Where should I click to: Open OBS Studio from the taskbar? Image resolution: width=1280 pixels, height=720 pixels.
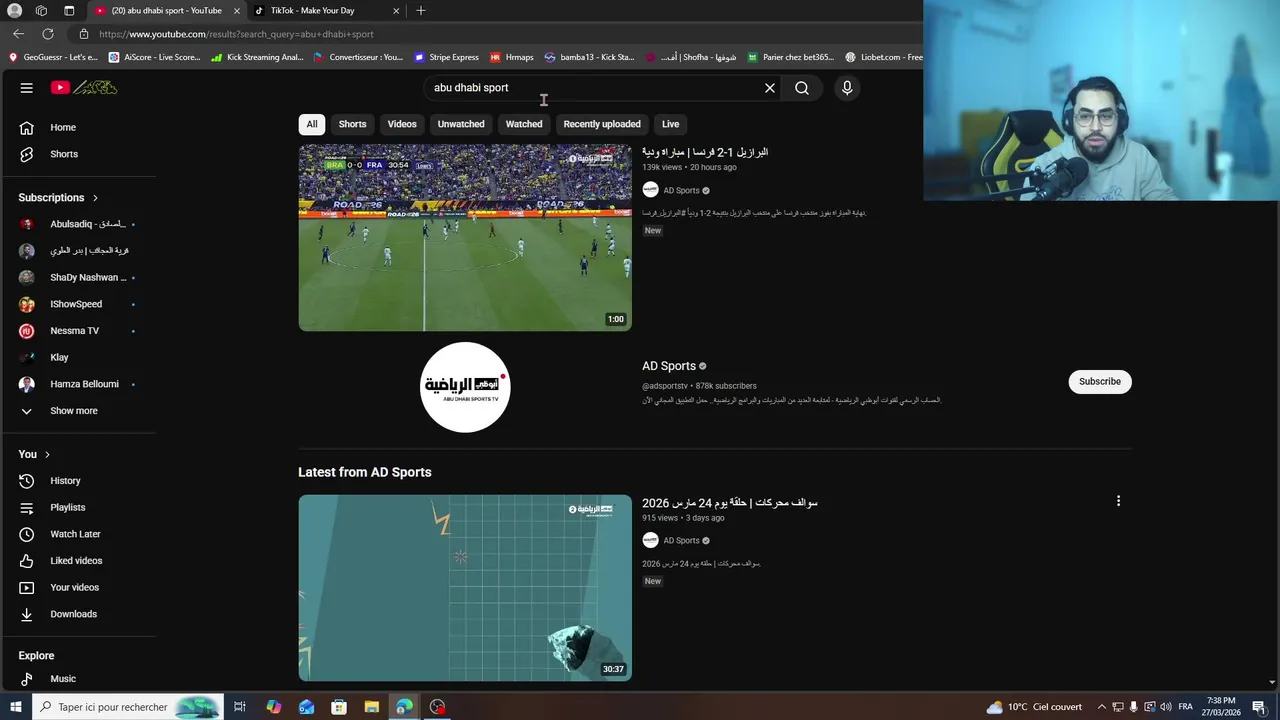click(437, 707)
